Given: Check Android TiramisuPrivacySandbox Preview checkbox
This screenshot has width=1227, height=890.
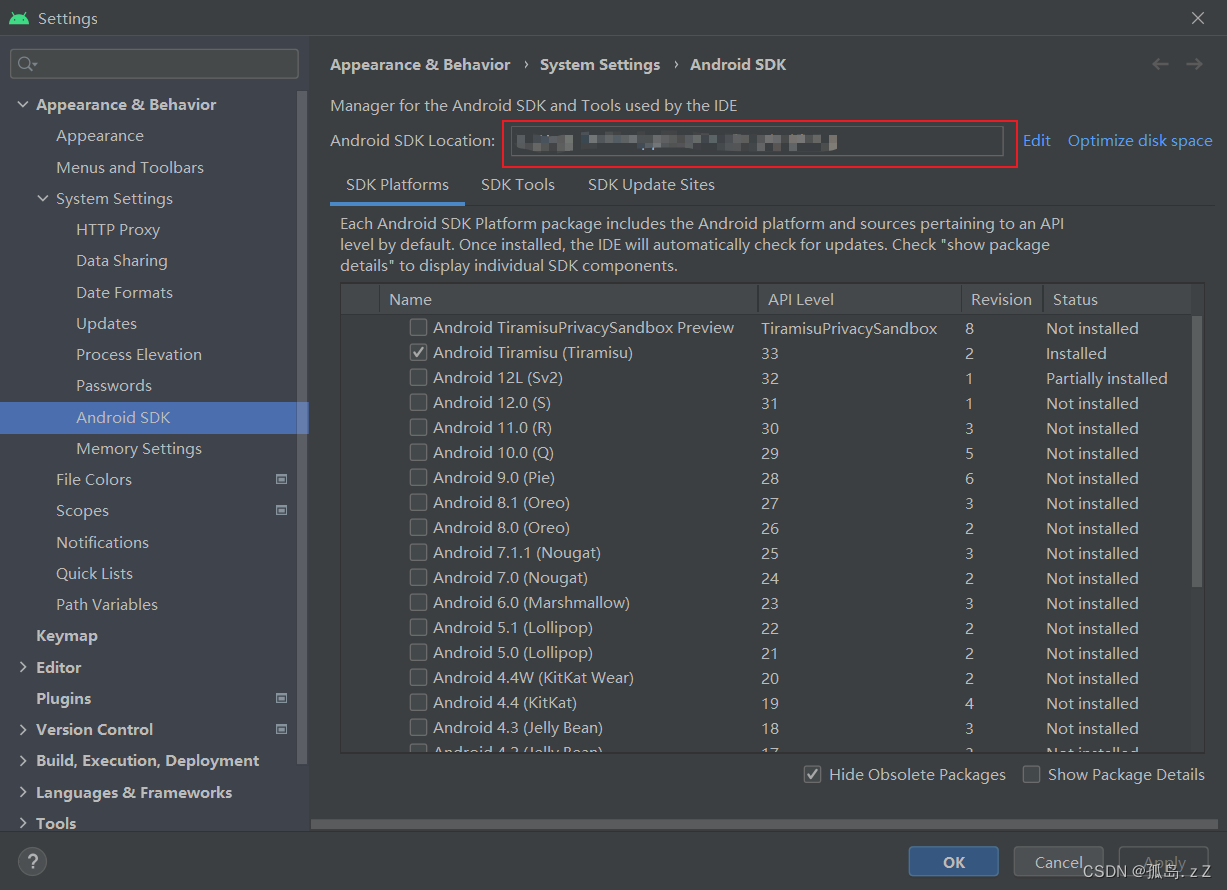Looking at the screenshot, I should [x=418, y=328].
